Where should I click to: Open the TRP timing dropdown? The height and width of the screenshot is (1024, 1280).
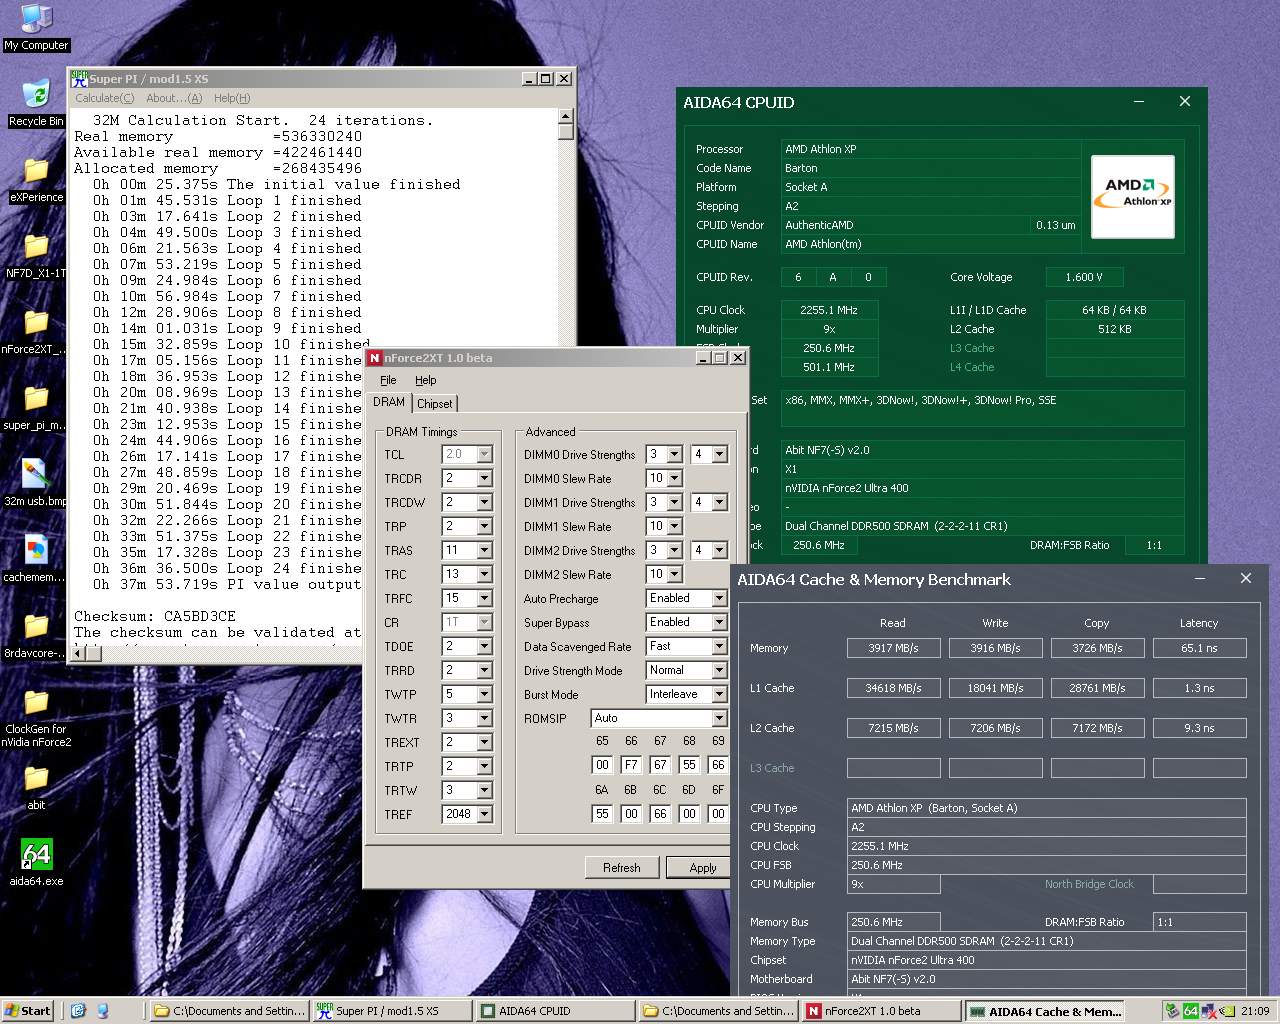(x=484, y=526)
